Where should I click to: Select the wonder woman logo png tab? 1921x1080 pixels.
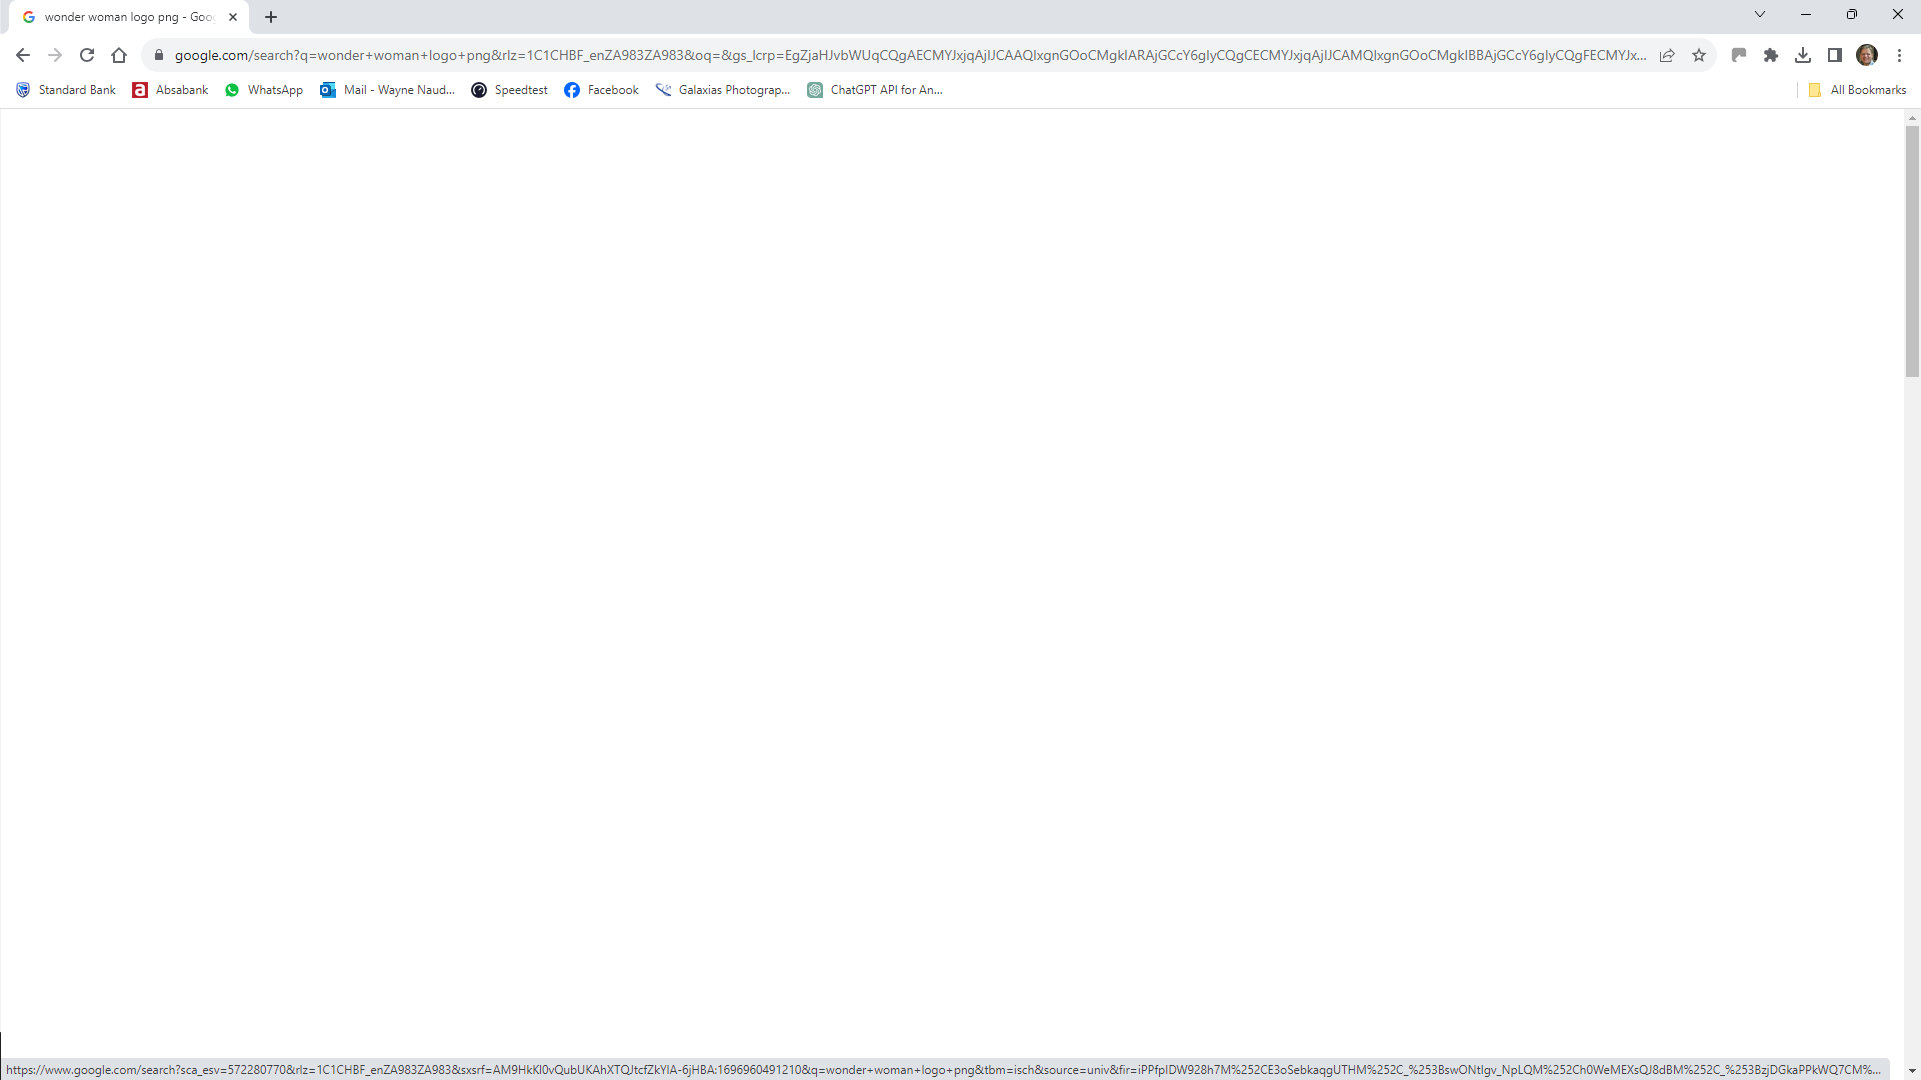pos(120,16)
